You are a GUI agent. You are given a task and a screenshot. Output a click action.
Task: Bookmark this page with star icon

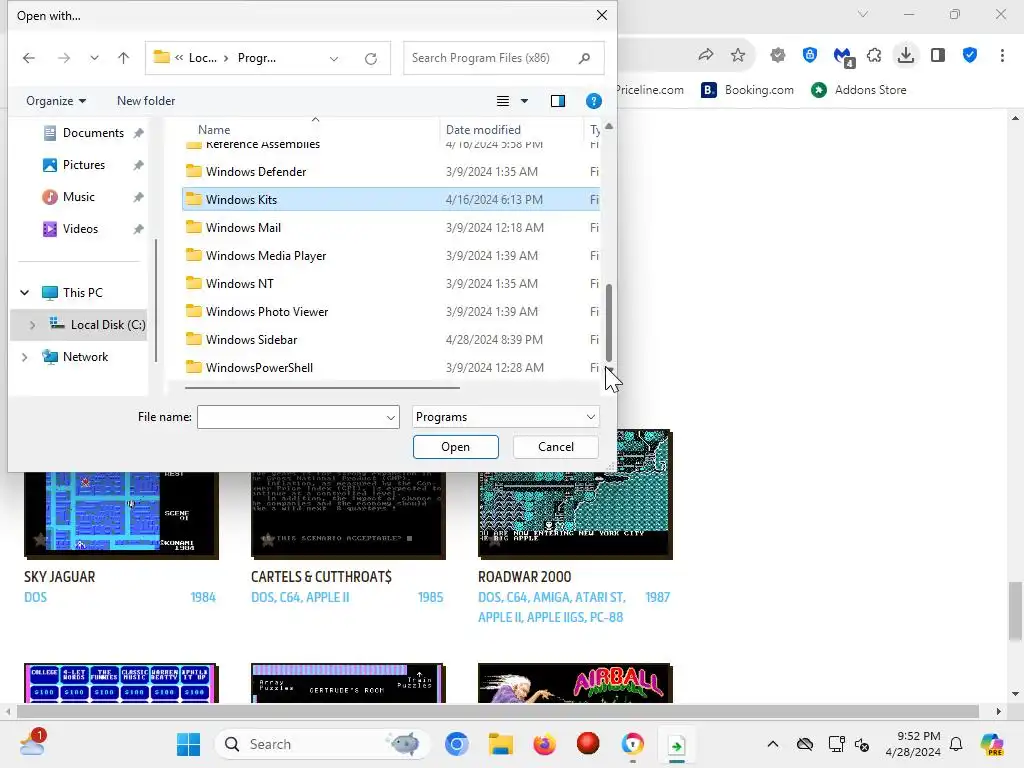pos(738,55)
